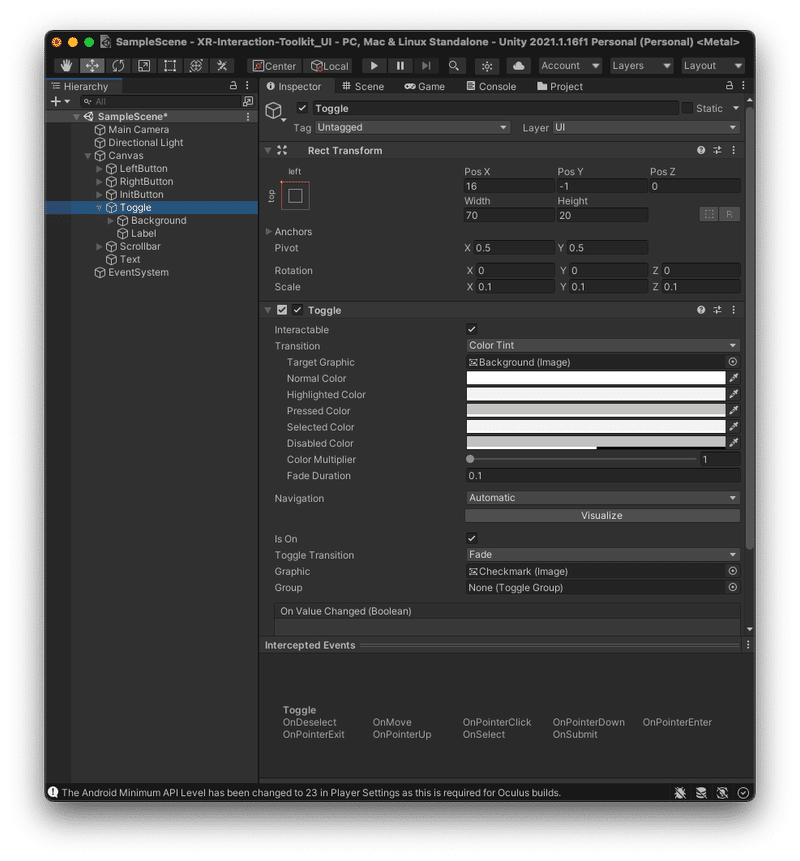Click the Pos X input field
This screenshot has width=800, height=861.
point(508,186)
